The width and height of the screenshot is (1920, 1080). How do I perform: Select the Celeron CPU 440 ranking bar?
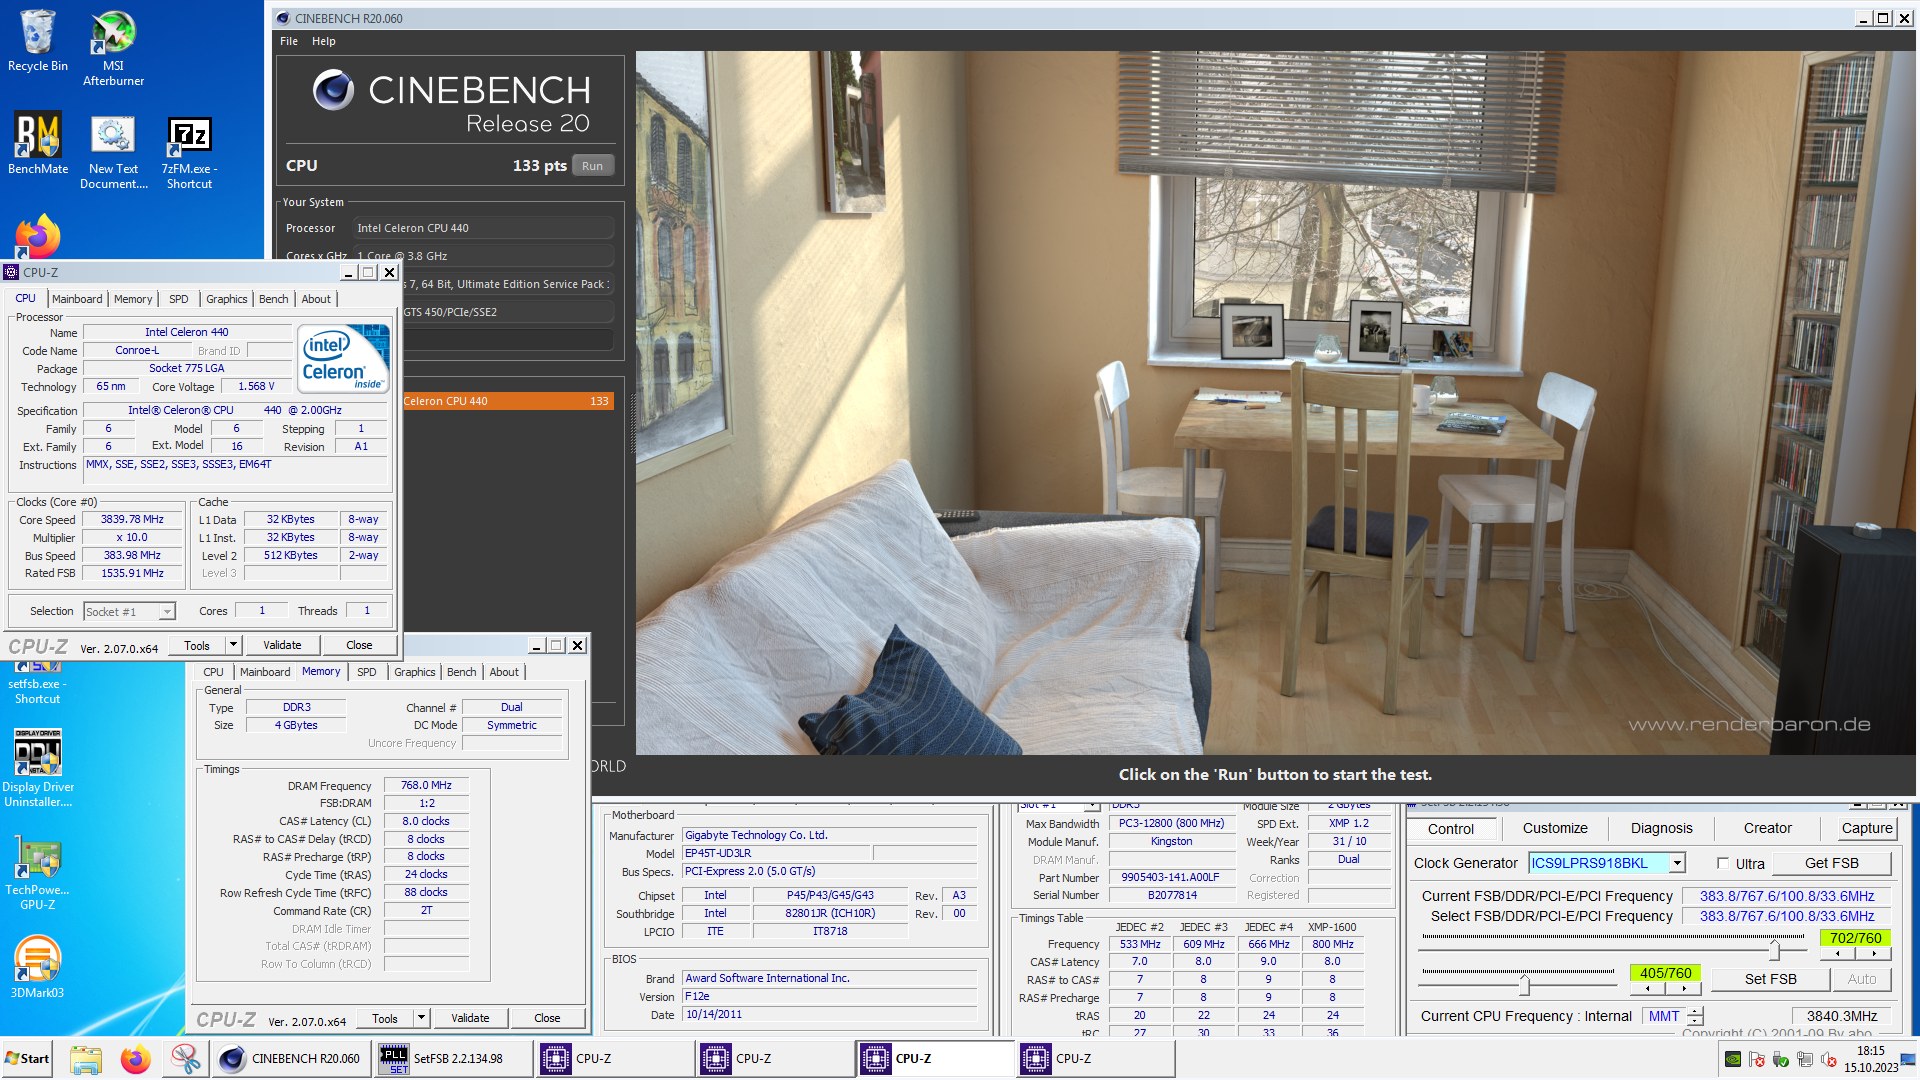(508, 401)
